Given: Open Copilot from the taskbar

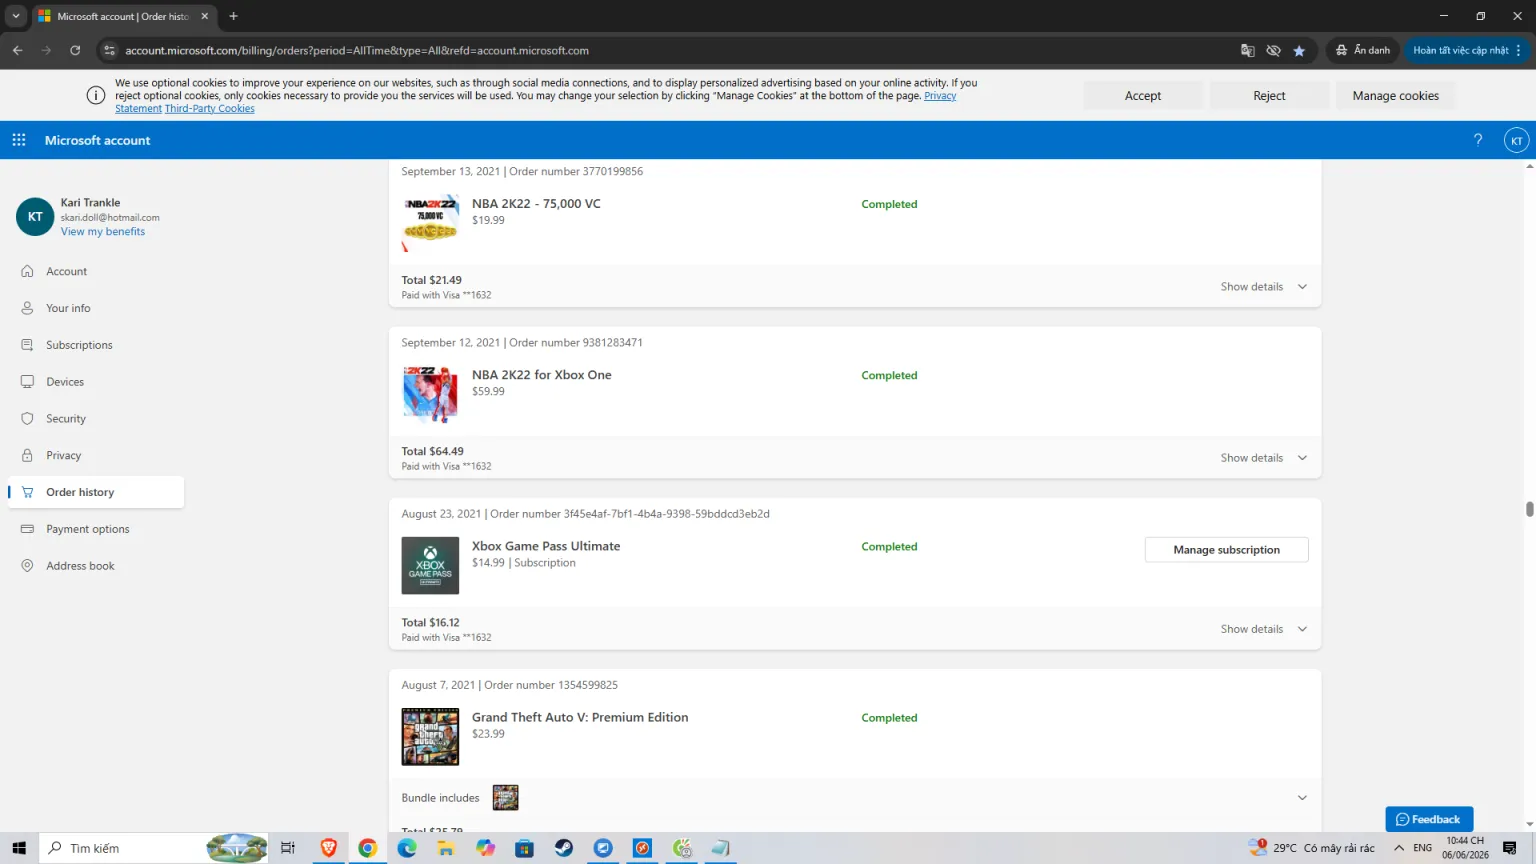Looking at the screenshot, I should (x=485, y=848).
